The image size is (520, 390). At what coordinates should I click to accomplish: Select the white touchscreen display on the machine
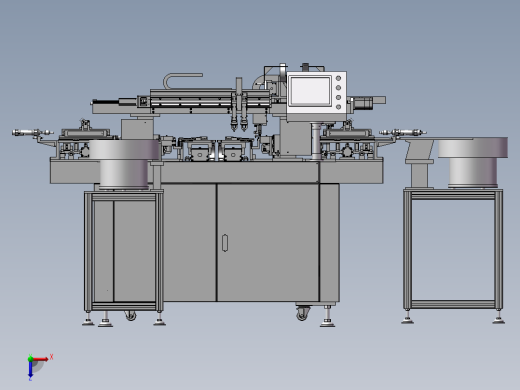tap(310, 91)
